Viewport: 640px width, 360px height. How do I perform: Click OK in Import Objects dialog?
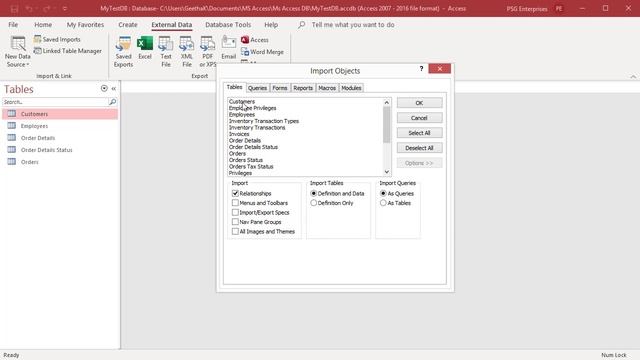419,103
